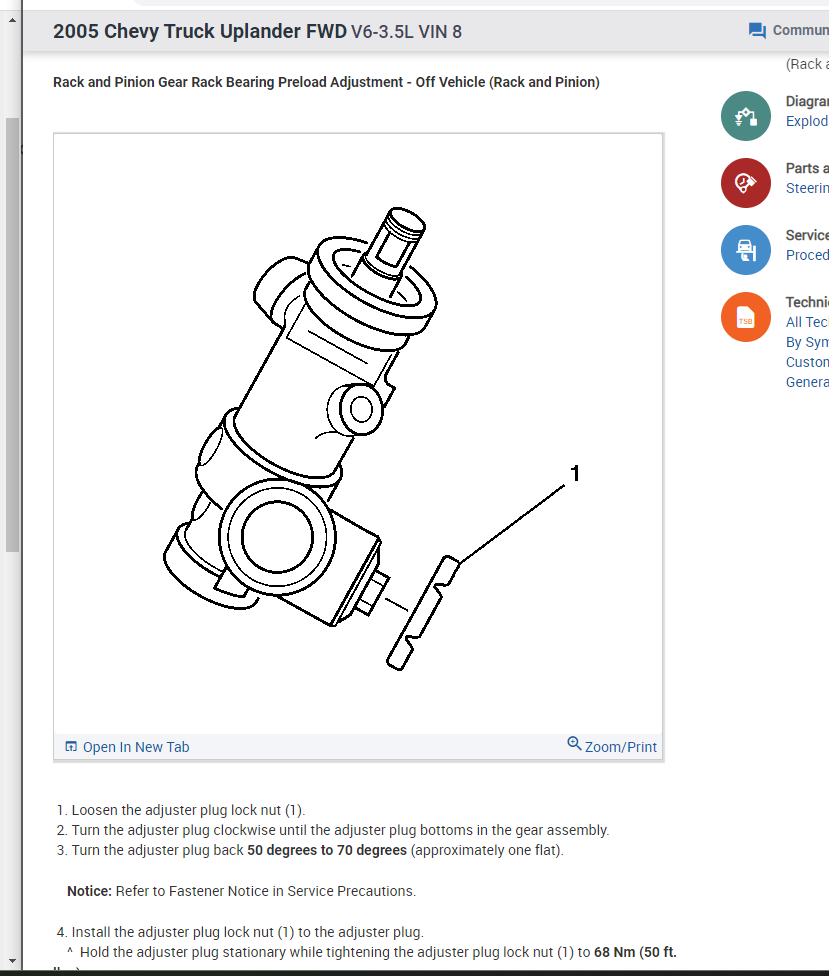The image size is (829, 976).
Task: Click the scrollbar down arrow
Action: point(12,962)
